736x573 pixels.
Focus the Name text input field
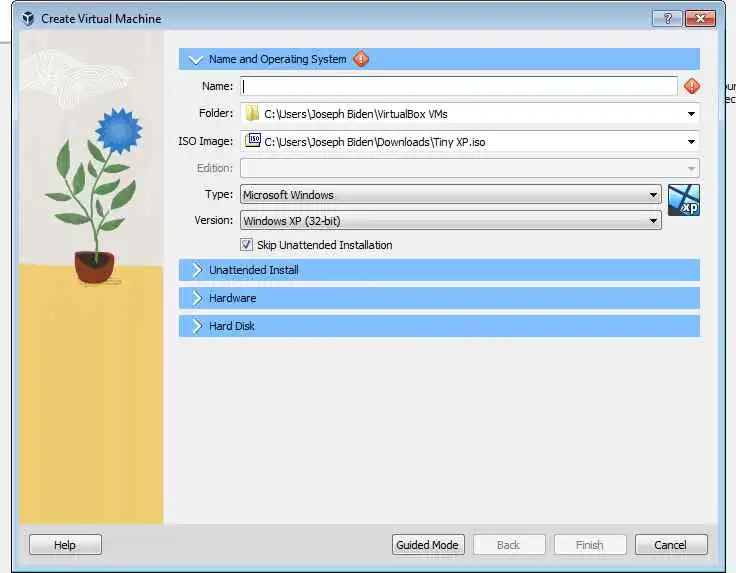pyautogui.click(x=459, y=86)
